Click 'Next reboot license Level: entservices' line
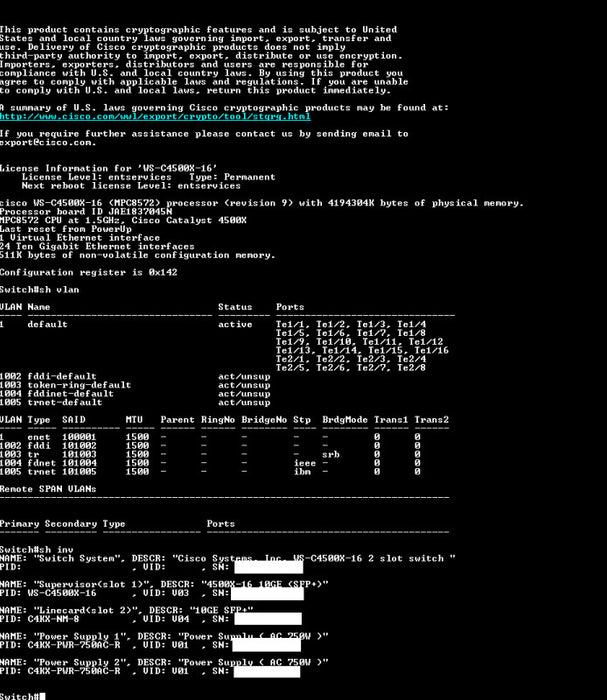Viewport: 607px width, 700px height. [131, 186]
